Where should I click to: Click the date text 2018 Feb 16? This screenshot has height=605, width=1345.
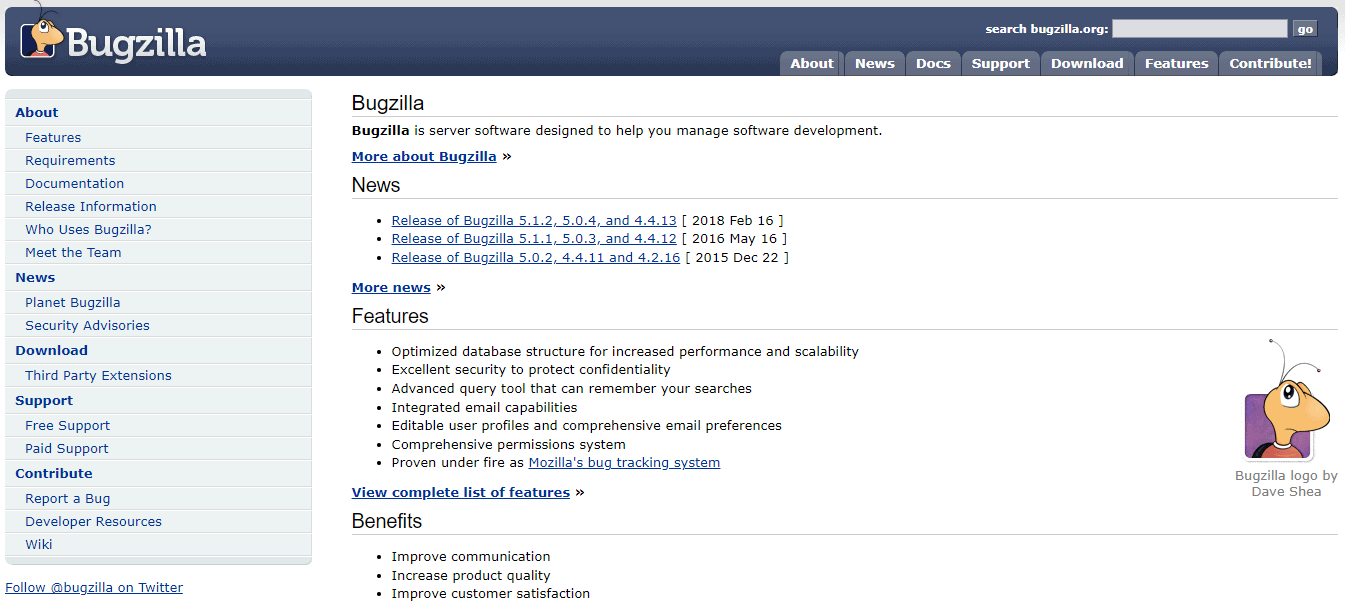coord(734,220)
